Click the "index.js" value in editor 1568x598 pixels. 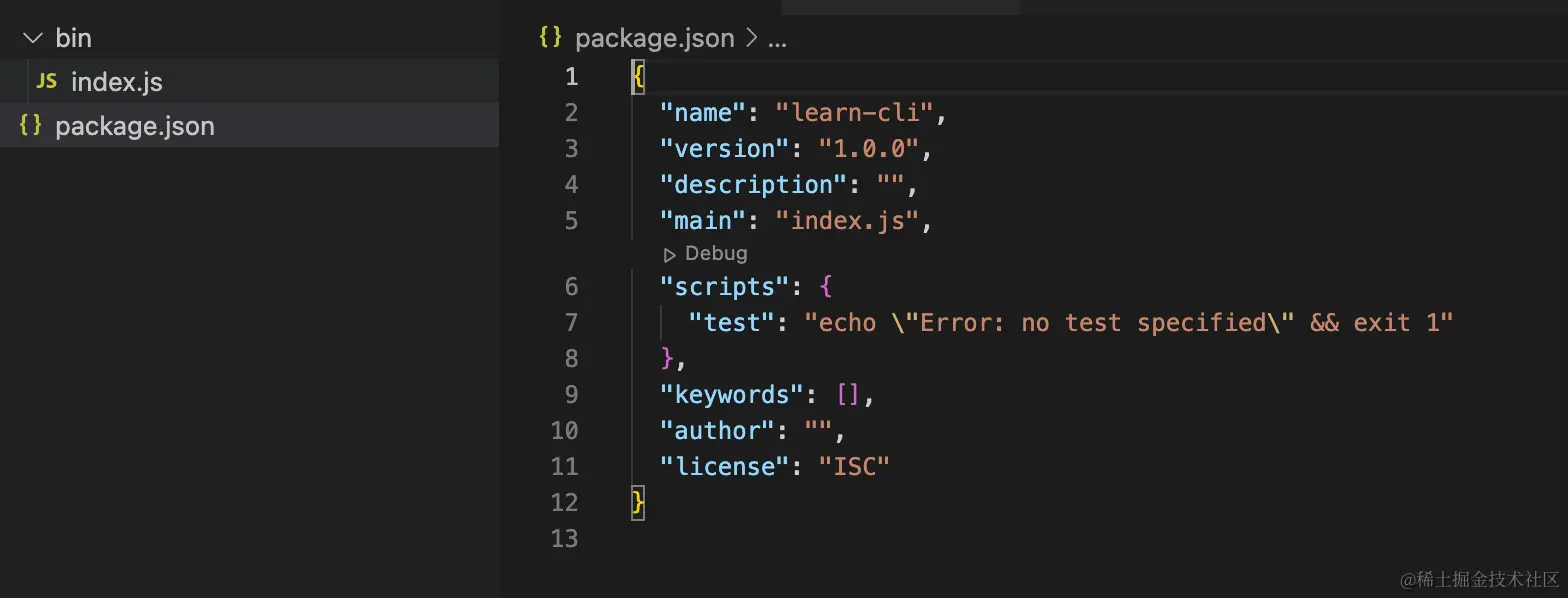[x=847, y=221]
